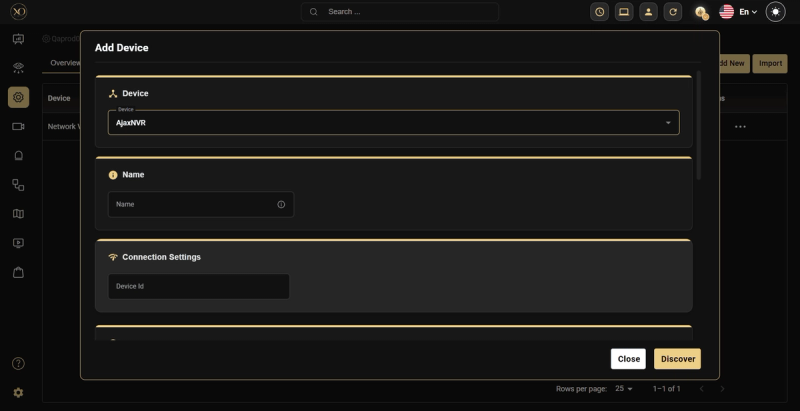Open the alarm bell icon in sidebar
This screenshot has width=800, height=411.
pyautogui.click(x=18, y=156)
